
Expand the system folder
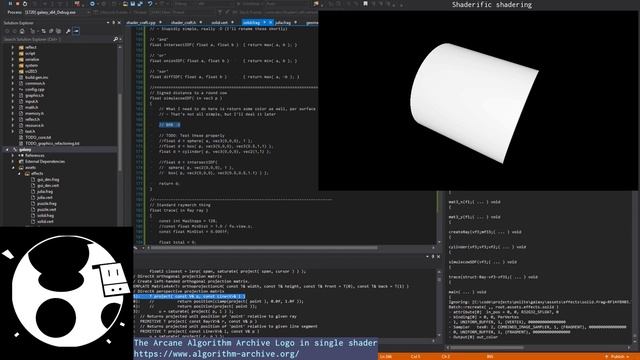[x=13, y=65]
